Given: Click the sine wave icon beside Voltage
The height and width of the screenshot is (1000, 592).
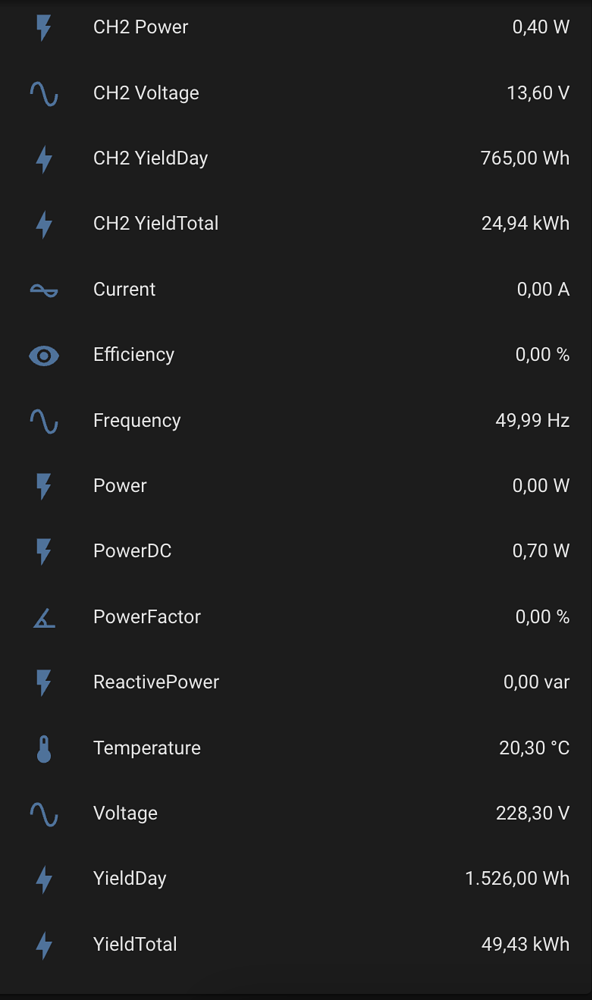Looking at the screenshot, I should coord(43,813).
